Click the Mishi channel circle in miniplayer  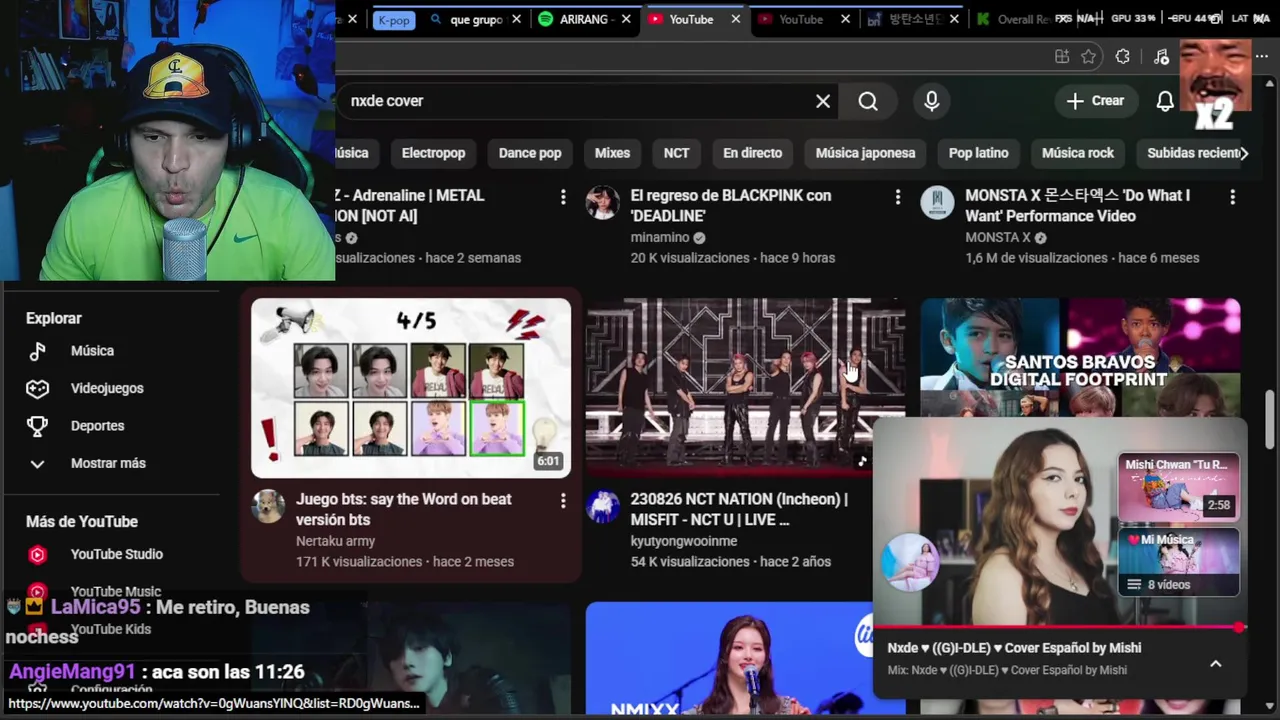910,562
